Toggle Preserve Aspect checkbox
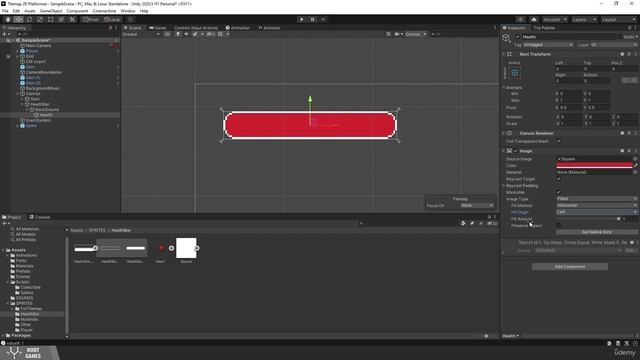Screen dimensions: 640x360 click(x=558, y=225)
